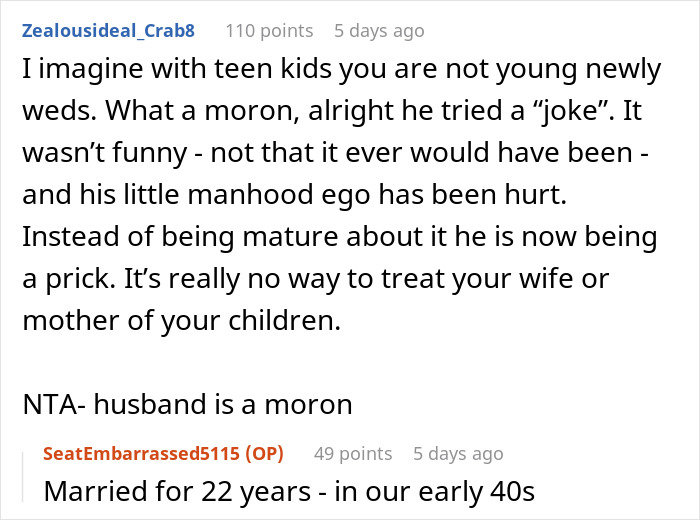Click the "49 points" score on the reply
Viewport: 700px width, 520px height.
[x=353, y=453]
